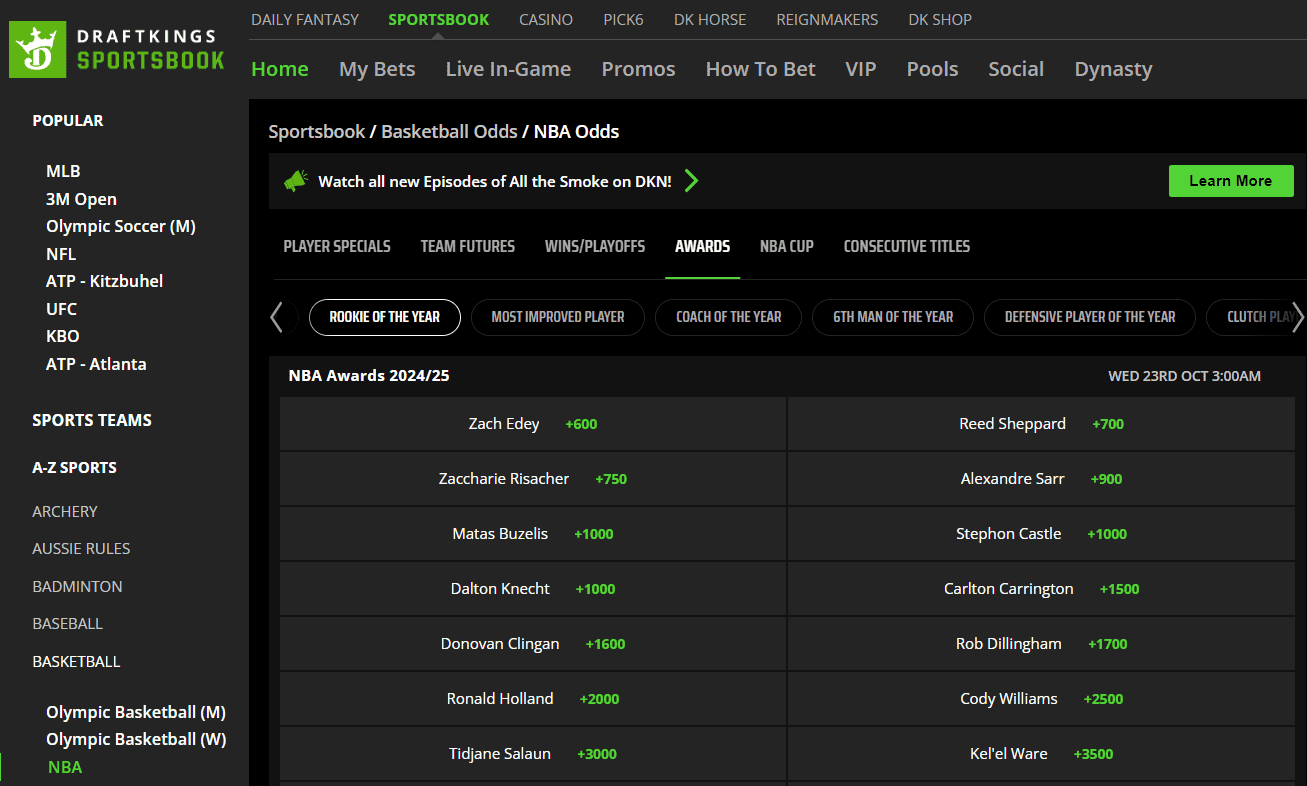Open the Promos page
Viewport: 1307px width, 786px height.
pos(638,69)
